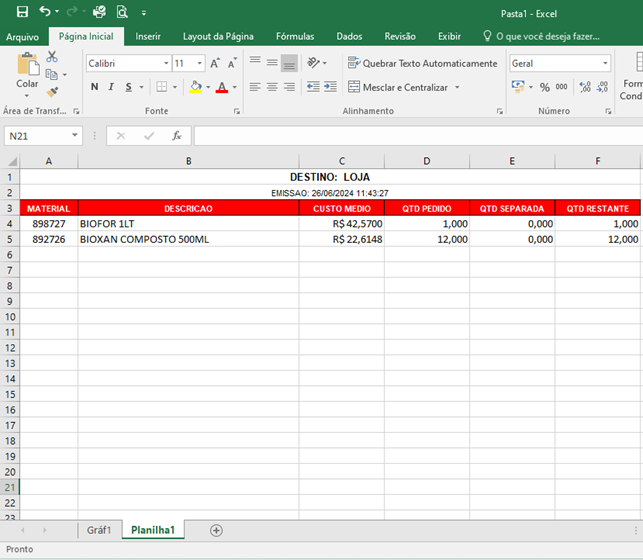Open the Borders dropdown arrow
643x560 pixels.
175,87
